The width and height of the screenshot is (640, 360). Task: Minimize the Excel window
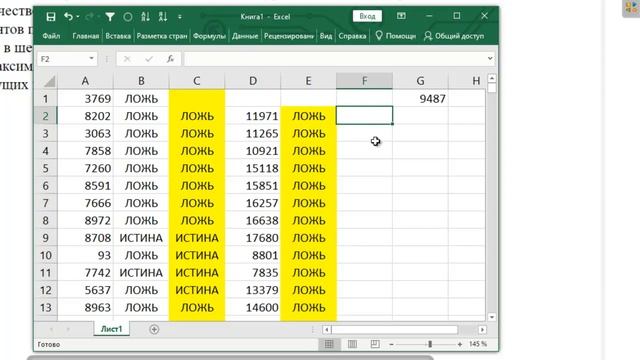[x=429, y=16]
